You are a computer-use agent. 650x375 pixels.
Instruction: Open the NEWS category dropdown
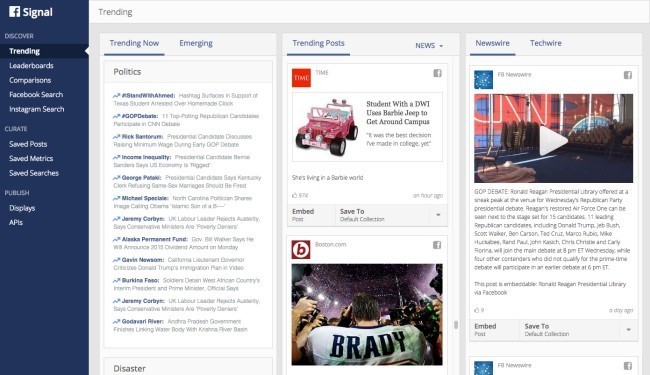[x=429, y=46]
